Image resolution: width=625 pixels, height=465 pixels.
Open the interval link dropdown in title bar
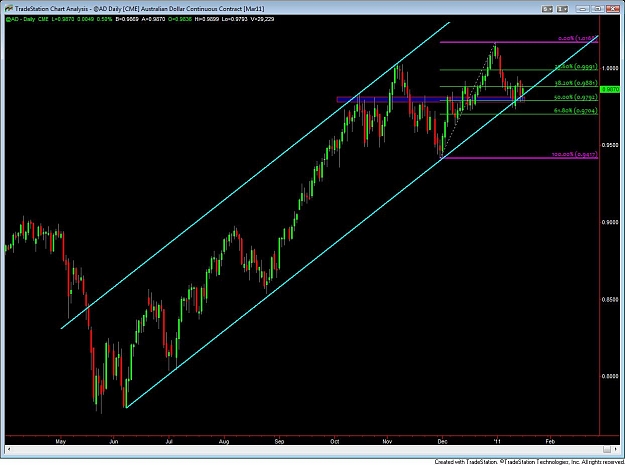tap(562, 9)
